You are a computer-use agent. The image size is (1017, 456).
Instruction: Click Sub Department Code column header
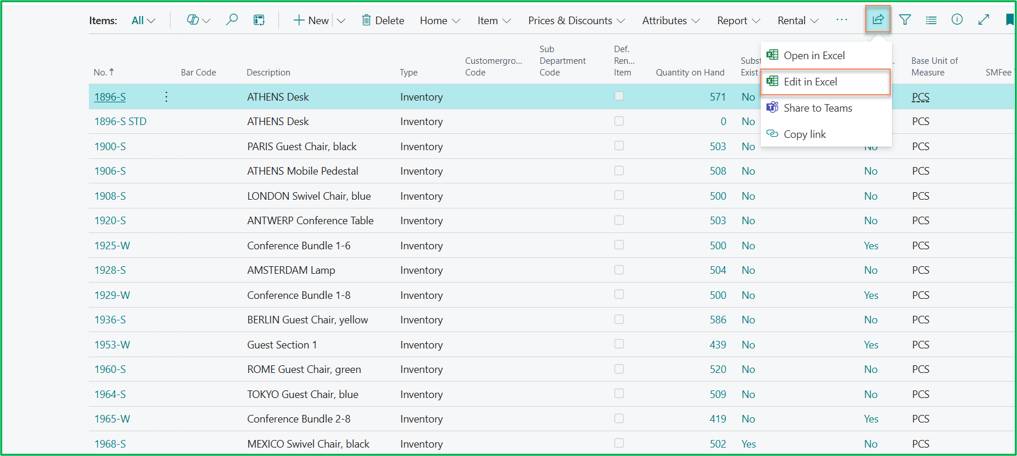click(562, 61)
